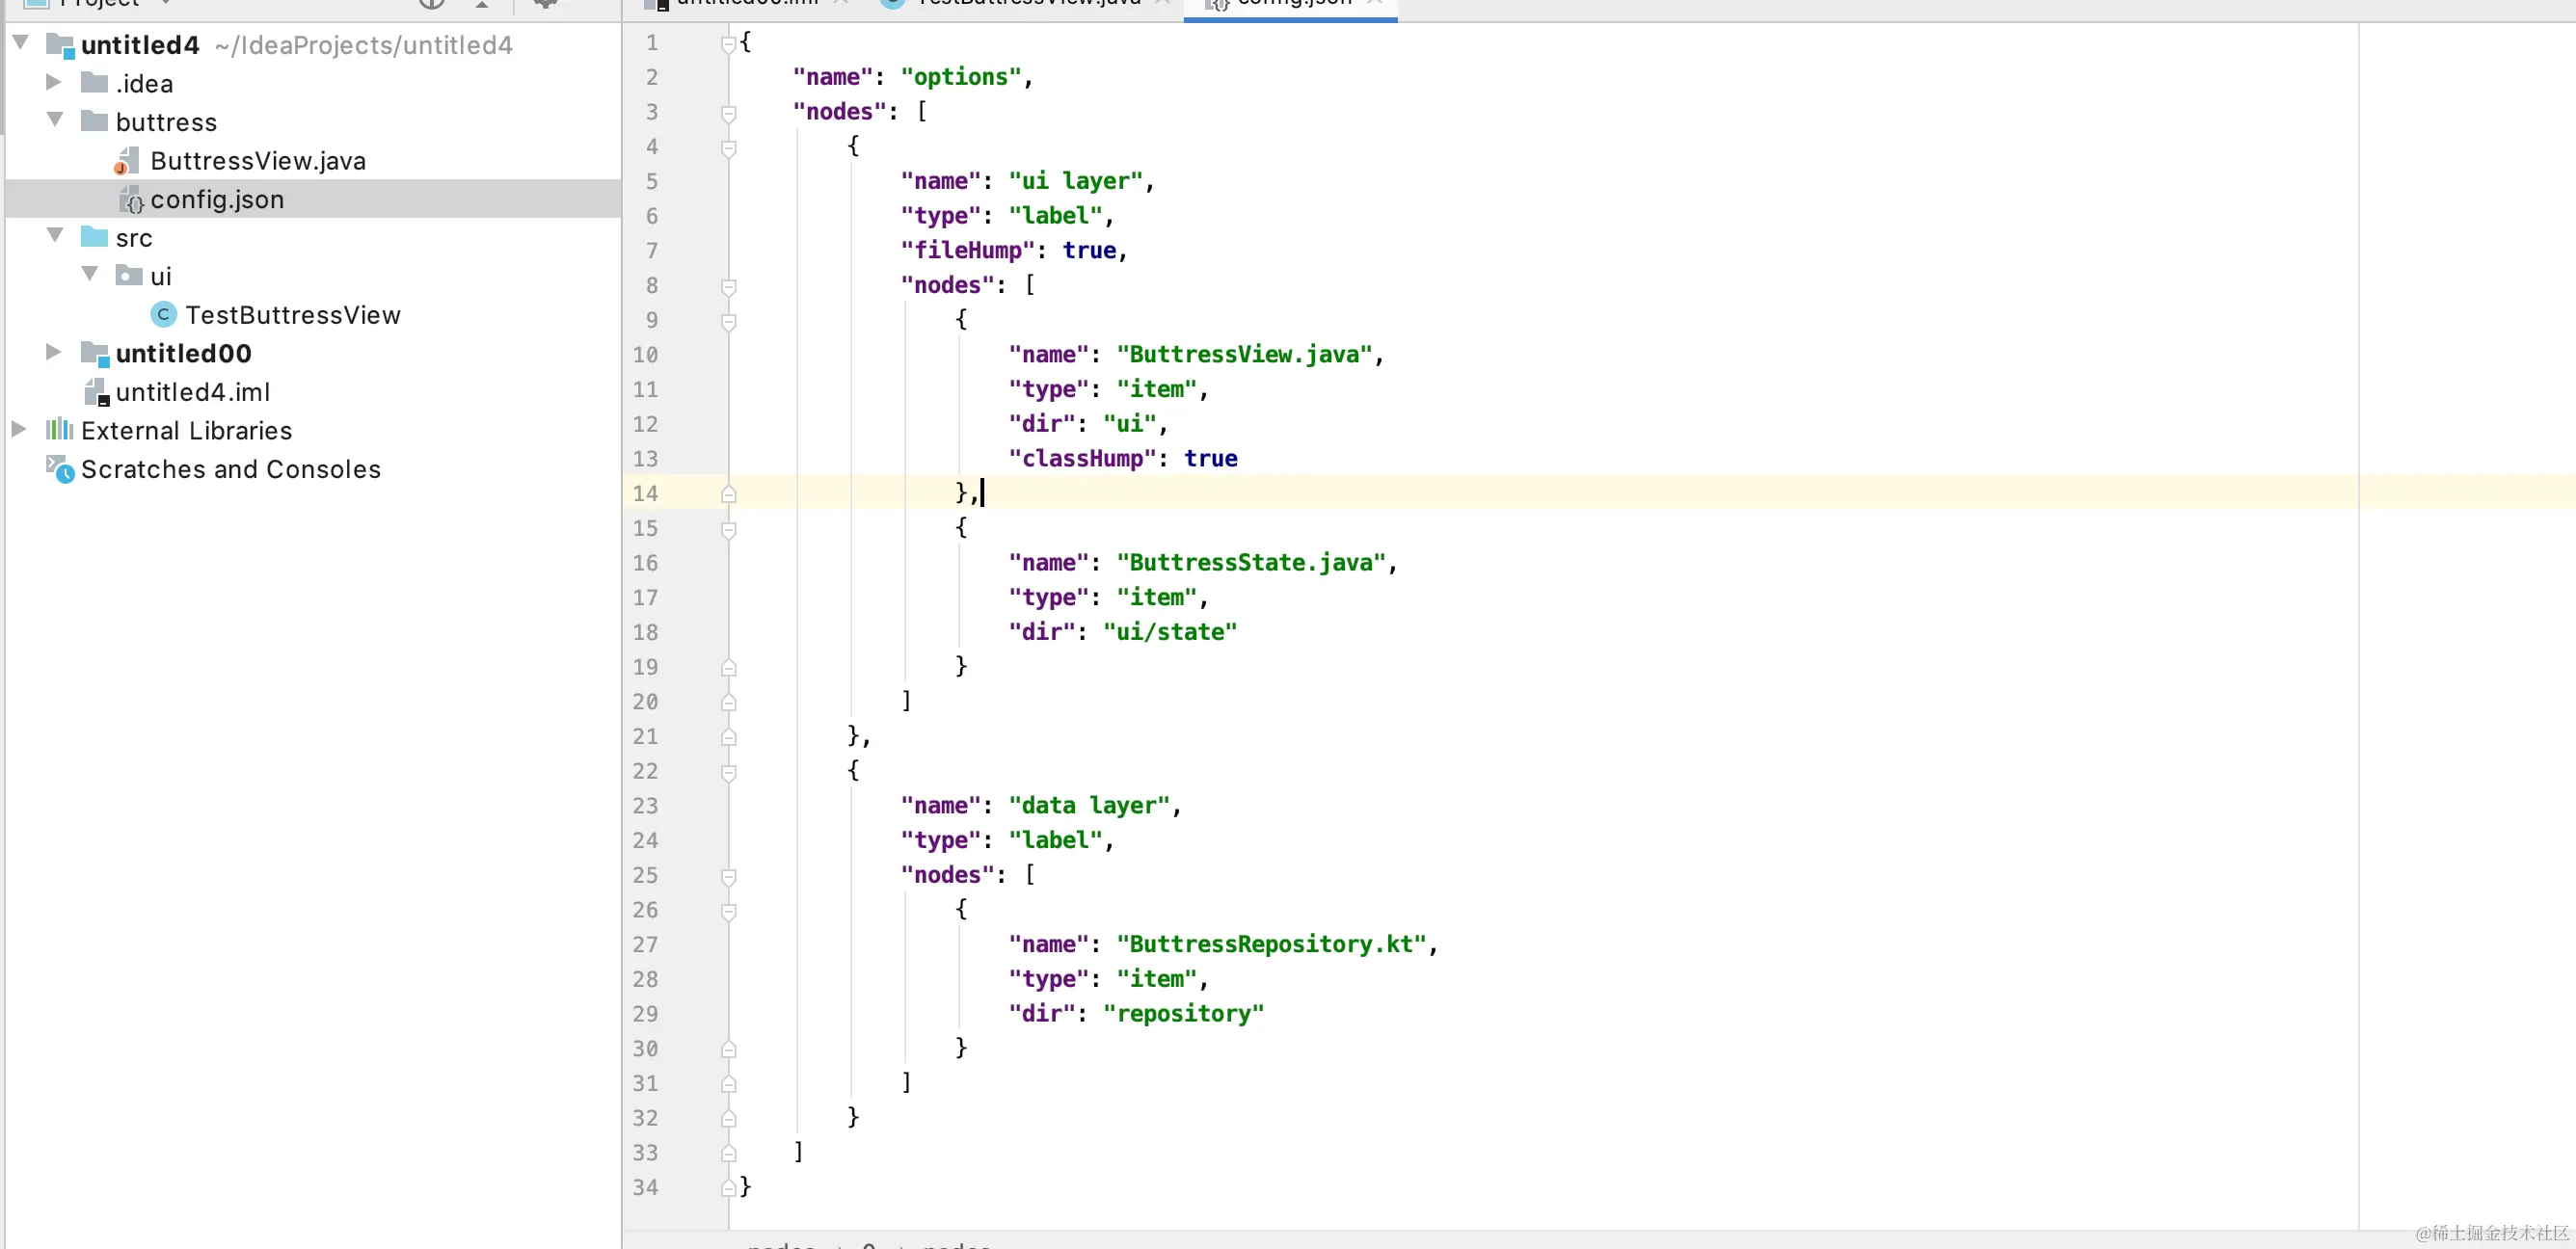The width and height of the screenshot is (2576, 1249).
Task: Collapse the src folder
Action: coord(55,236)
